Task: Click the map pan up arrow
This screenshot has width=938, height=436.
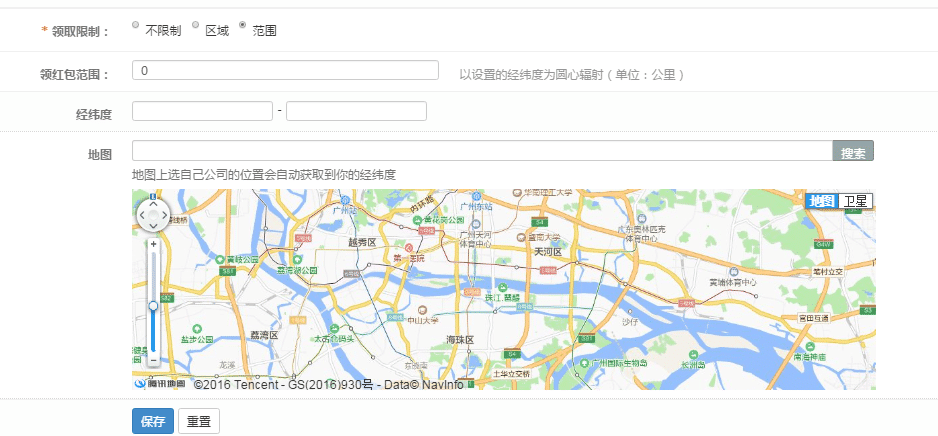Action: [x=154, y=201]
